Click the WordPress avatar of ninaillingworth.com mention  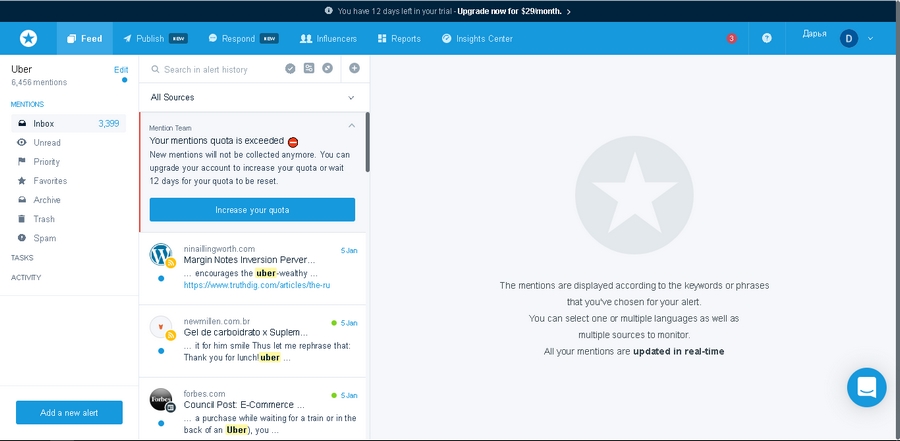[x=161, y=254]
